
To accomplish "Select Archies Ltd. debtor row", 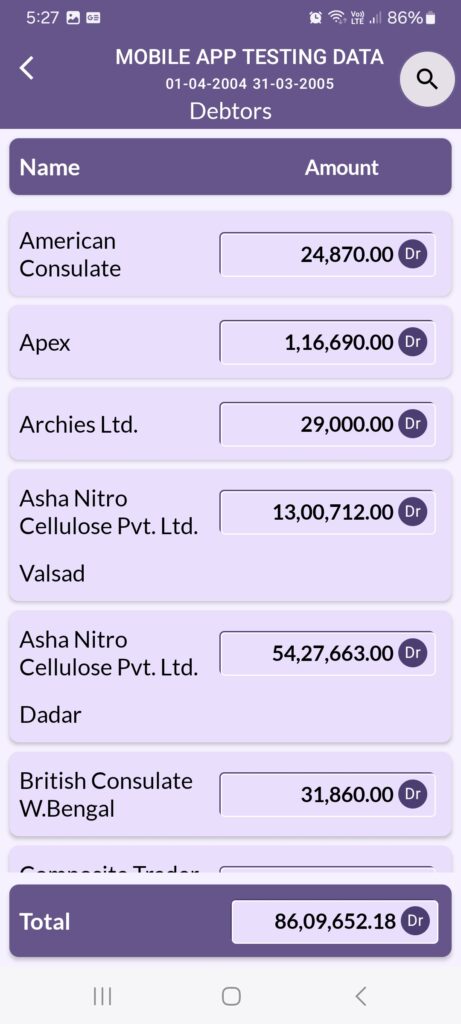I will (x=230, y=424).
